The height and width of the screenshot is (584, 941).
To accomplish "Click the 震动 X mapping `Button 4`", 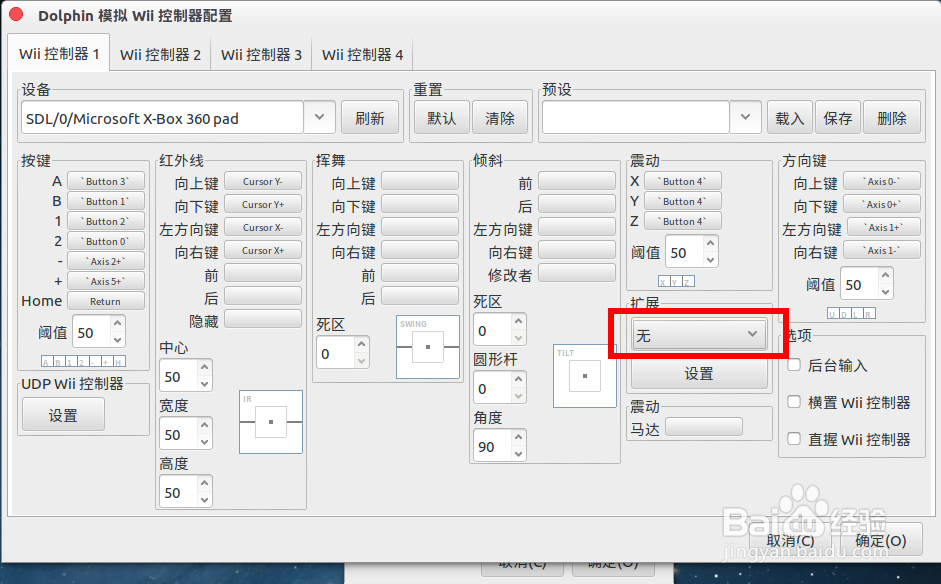I will coord(683,181).
